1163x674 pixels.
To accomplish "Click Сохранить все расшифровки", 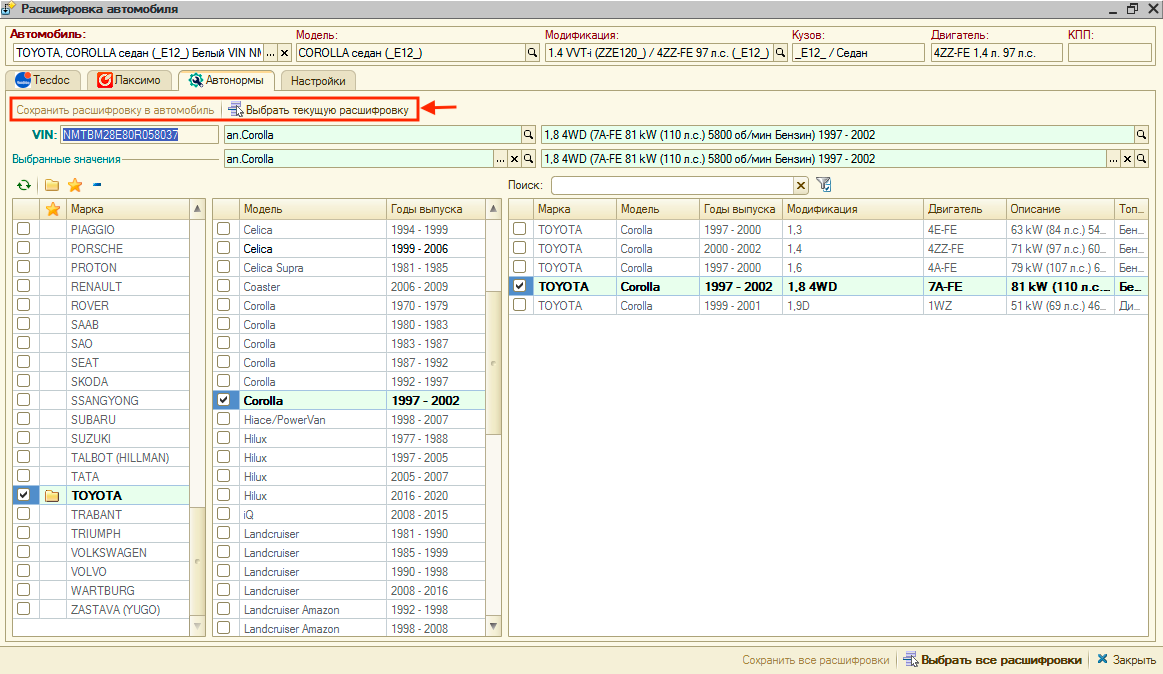I will click(815, 660).
